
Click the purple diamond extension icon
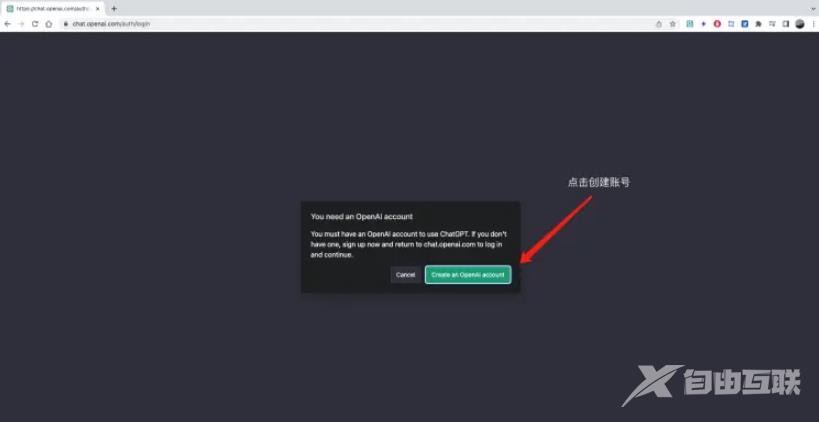[704, 24]
